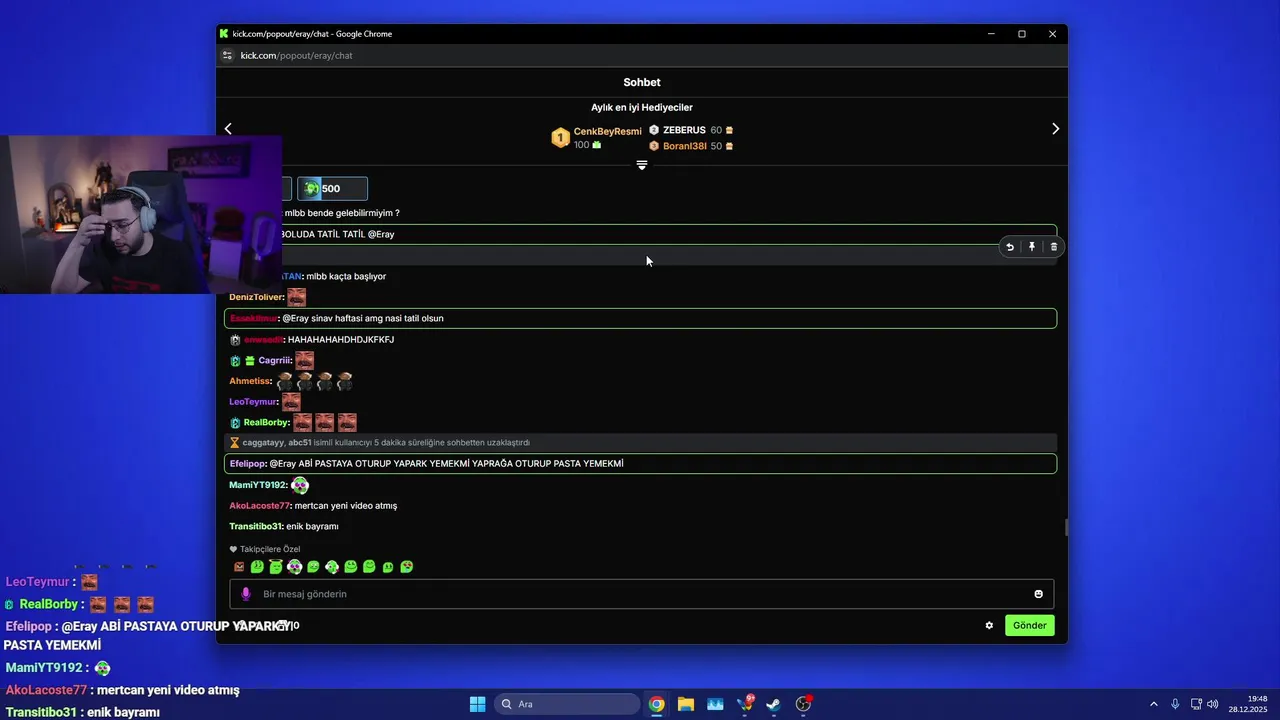Click the taskbar Ara search box

568,704
